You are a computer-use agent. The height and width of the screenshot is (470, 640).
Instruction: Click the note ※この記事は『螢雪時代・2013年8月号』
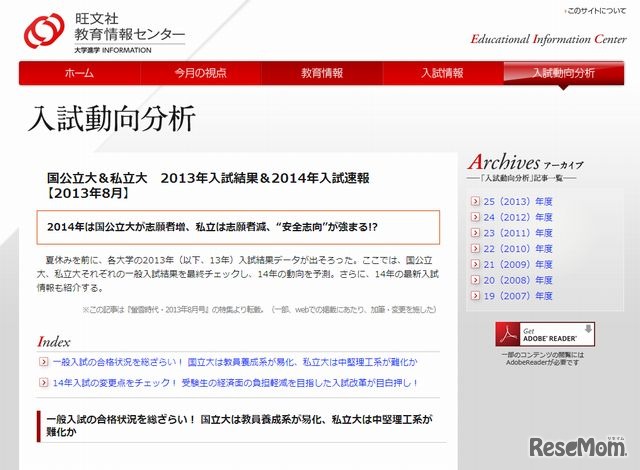259,310
